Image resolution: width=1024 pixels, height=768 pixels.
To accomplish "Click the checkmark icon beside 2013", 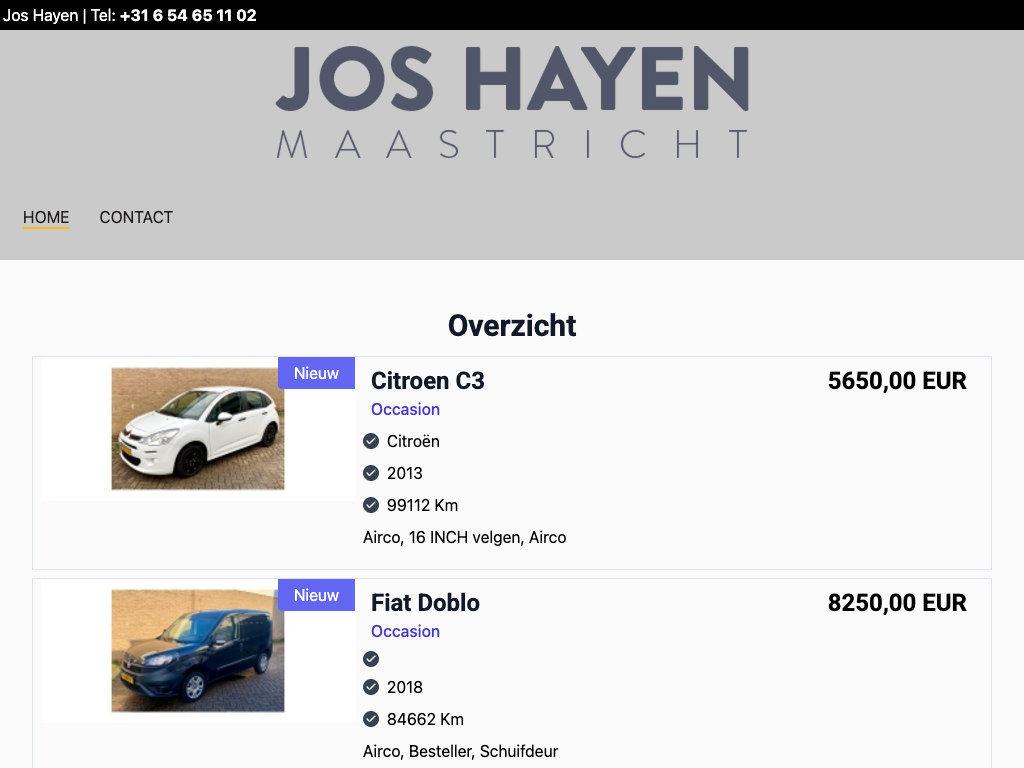I will click(371, 473).
